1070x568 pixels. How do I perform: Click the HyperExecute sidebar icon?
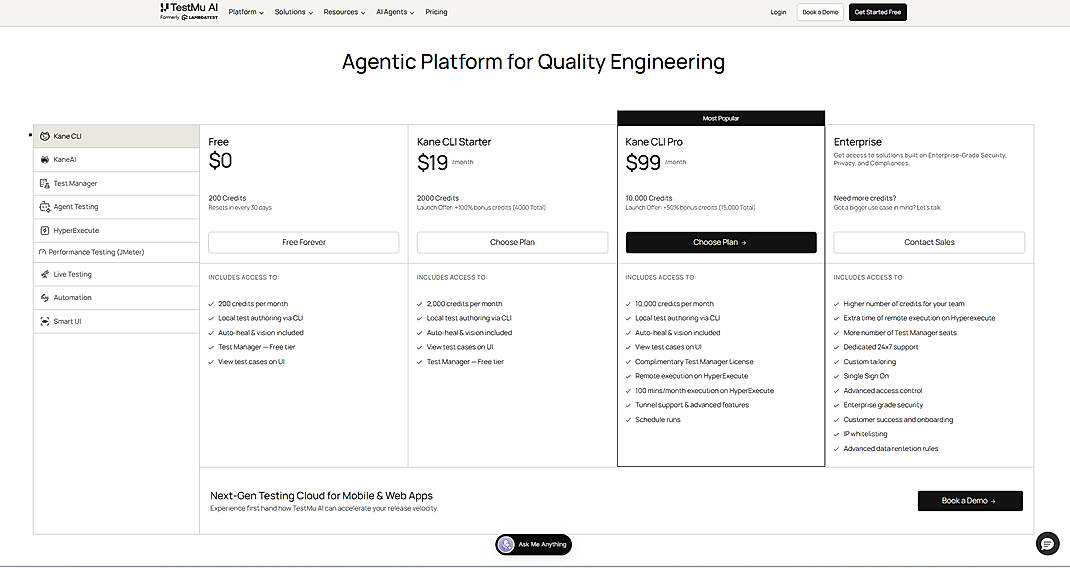click(x=44, y=231)
